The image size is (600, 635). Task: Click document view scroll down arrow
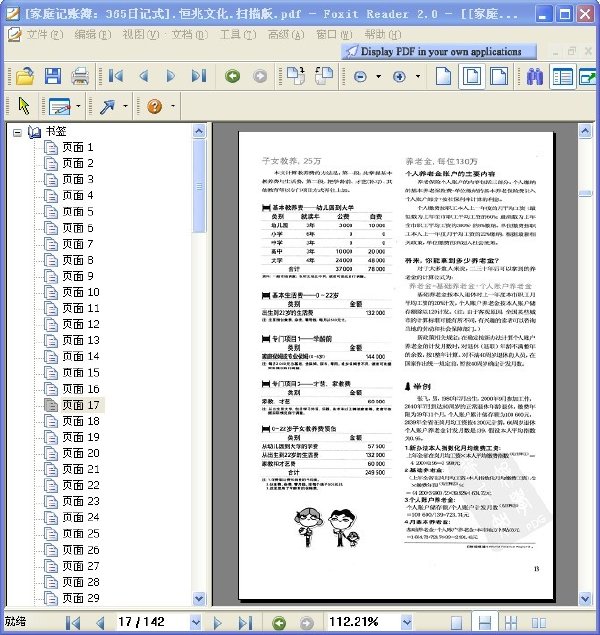pos(585,598)
